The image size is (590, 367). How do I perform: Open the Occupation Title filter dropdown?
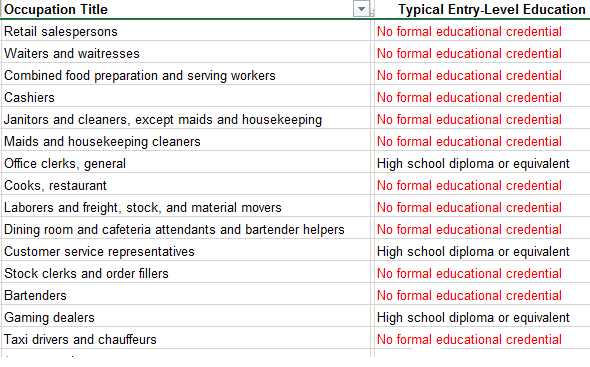point(361,9)
